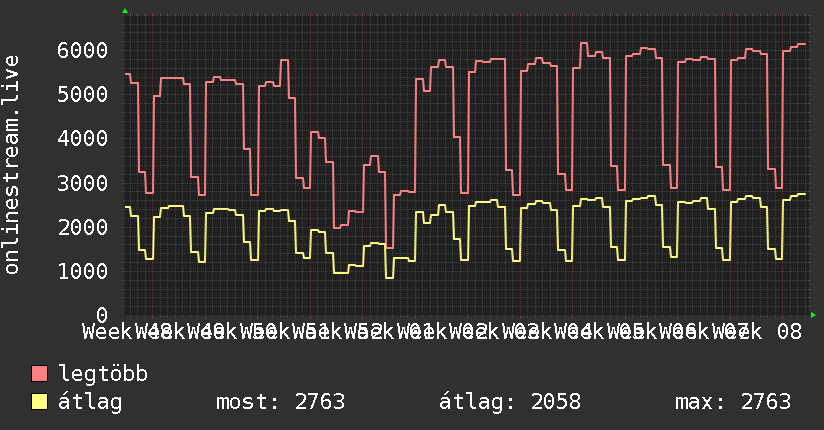Click the 5000 y-axis label
Screen dimensions: 824x430
[83, 95]
